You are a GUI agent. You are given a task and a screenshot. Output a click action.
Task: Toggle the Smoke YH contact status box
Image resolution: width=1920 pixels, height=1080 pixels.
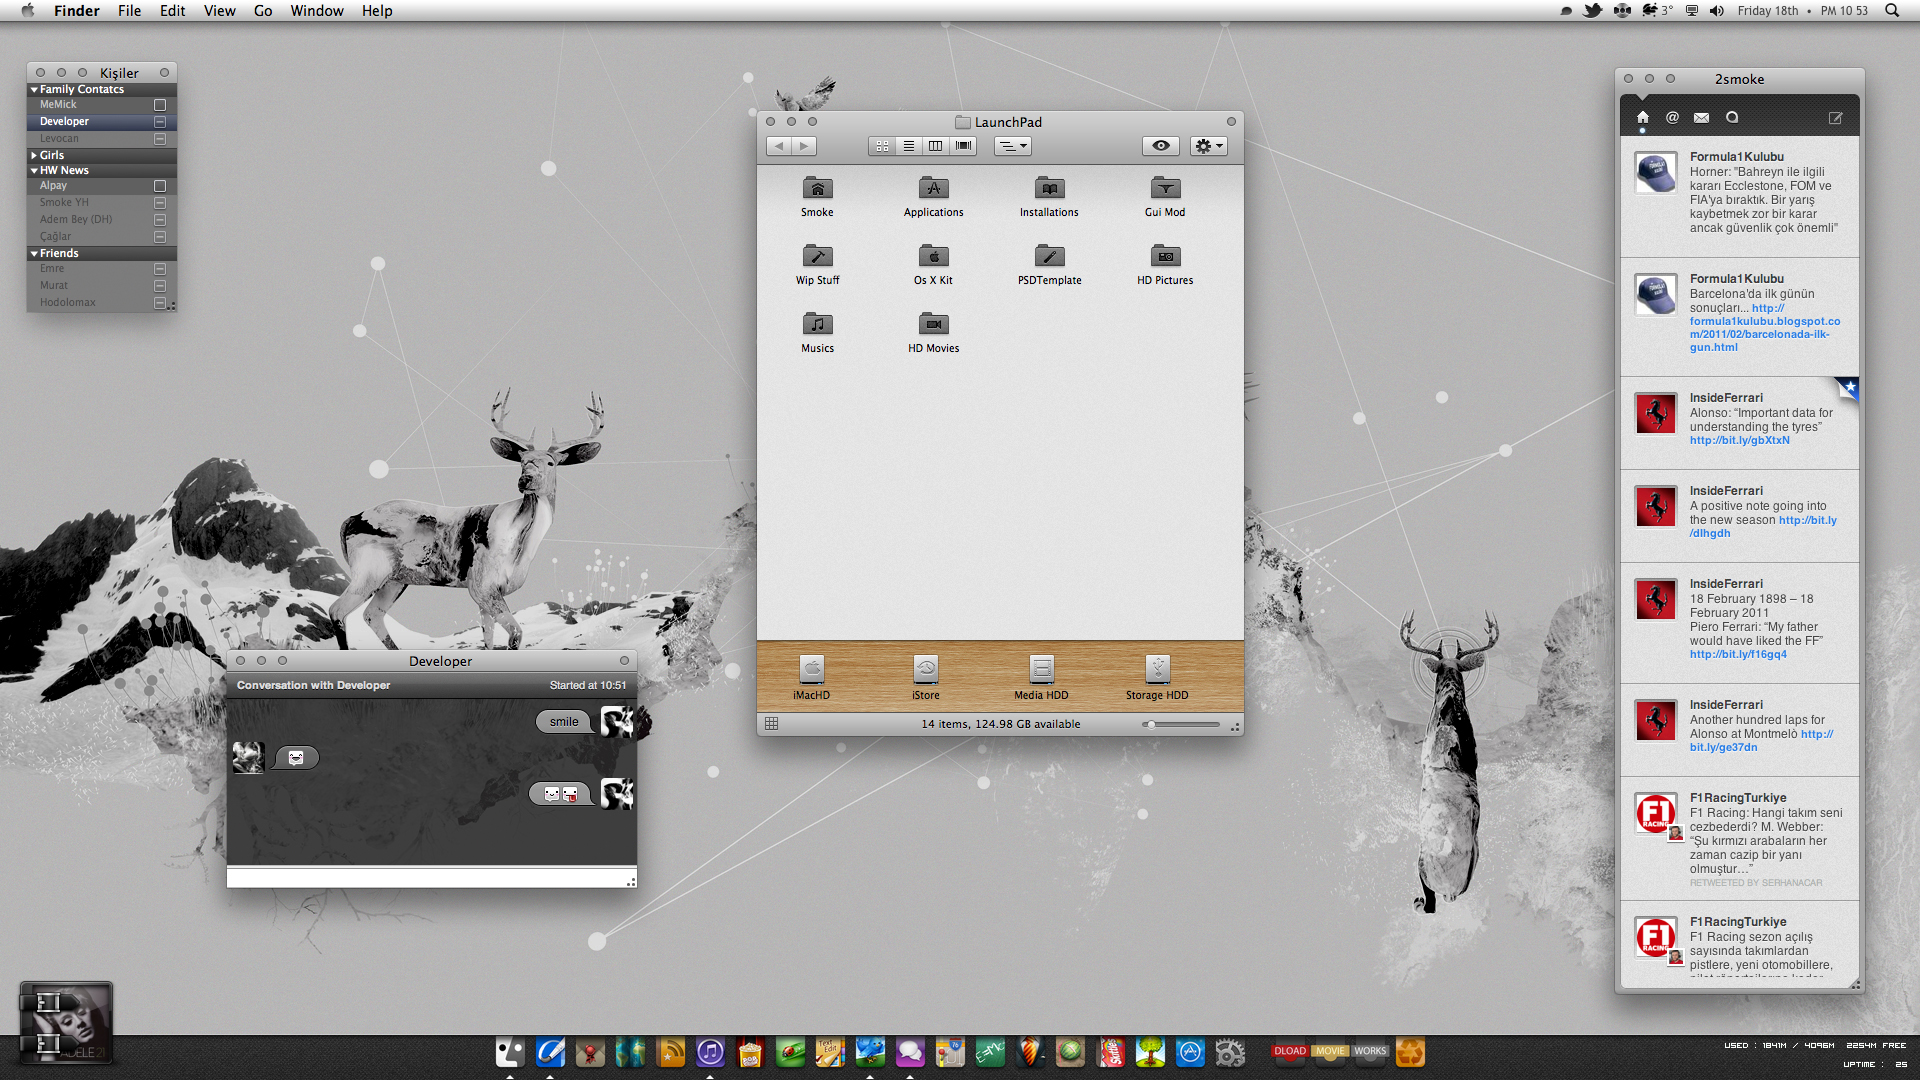[159, 203]
